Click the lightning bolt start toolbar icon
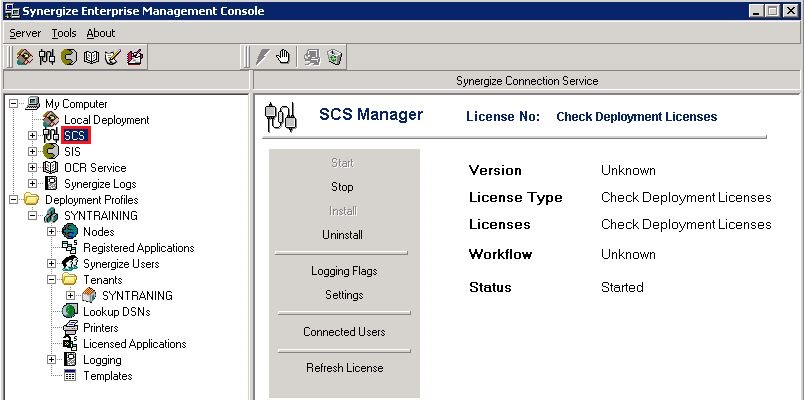The height and width of the screenshot is (400, 804). [x=263, y=57]
